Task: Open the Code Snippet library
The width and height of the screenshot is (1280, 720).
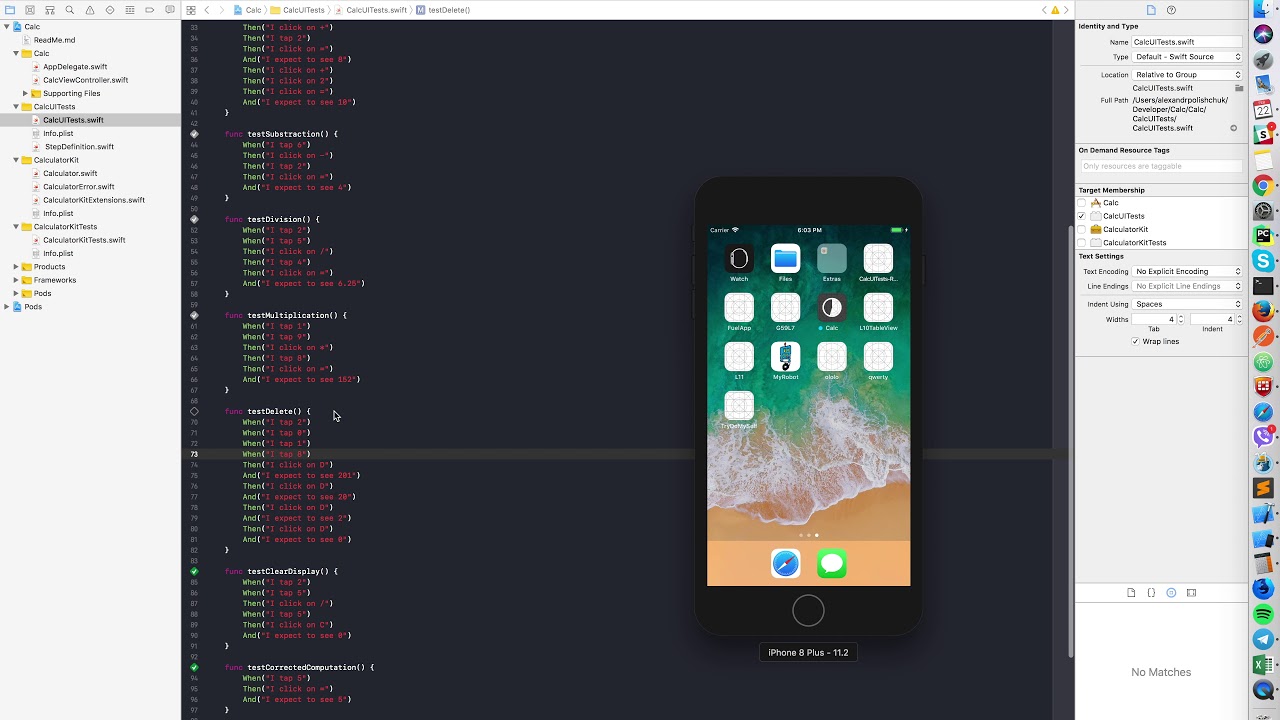Action: click(x=1151, y=593)
